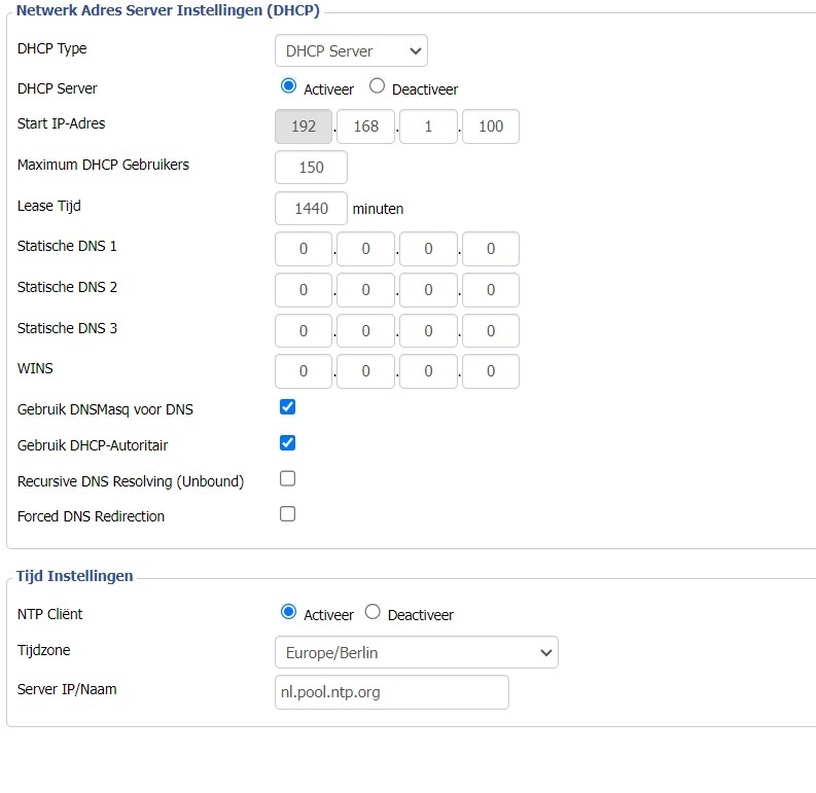Image resolution: width=816 pixels, height=793 pixels.
Task: Edit the Maximum DHCP Gebruikers field
Action: (311, 167)
